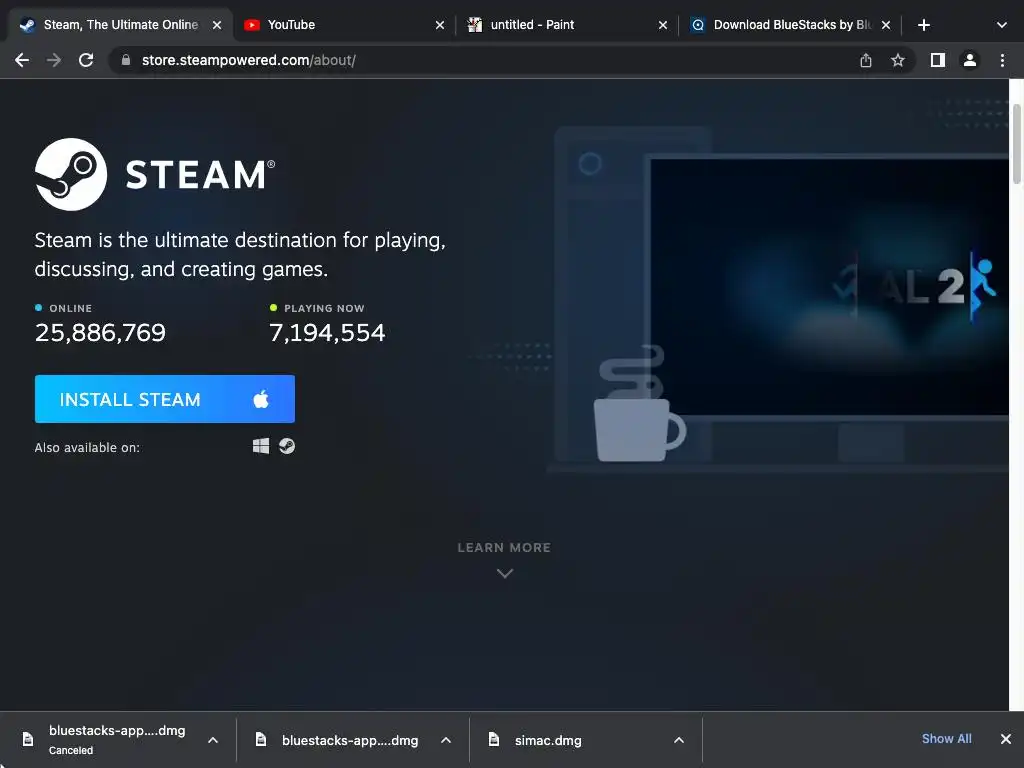Click the LEARN MORE link
Screen dimensions: 1024x768
(x=504, y=547)
